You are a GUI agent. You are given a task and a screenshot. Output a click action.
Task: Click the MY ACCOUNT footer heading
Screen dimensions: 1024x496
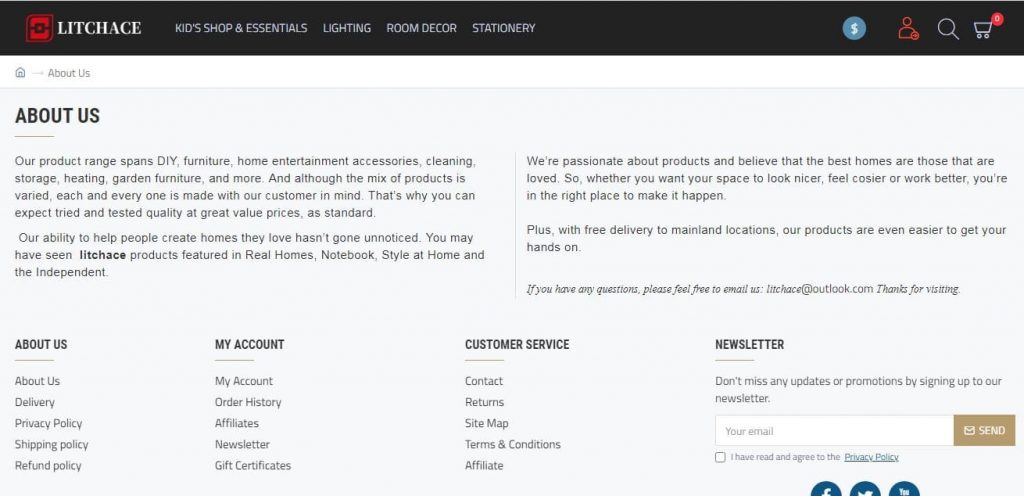249,345
